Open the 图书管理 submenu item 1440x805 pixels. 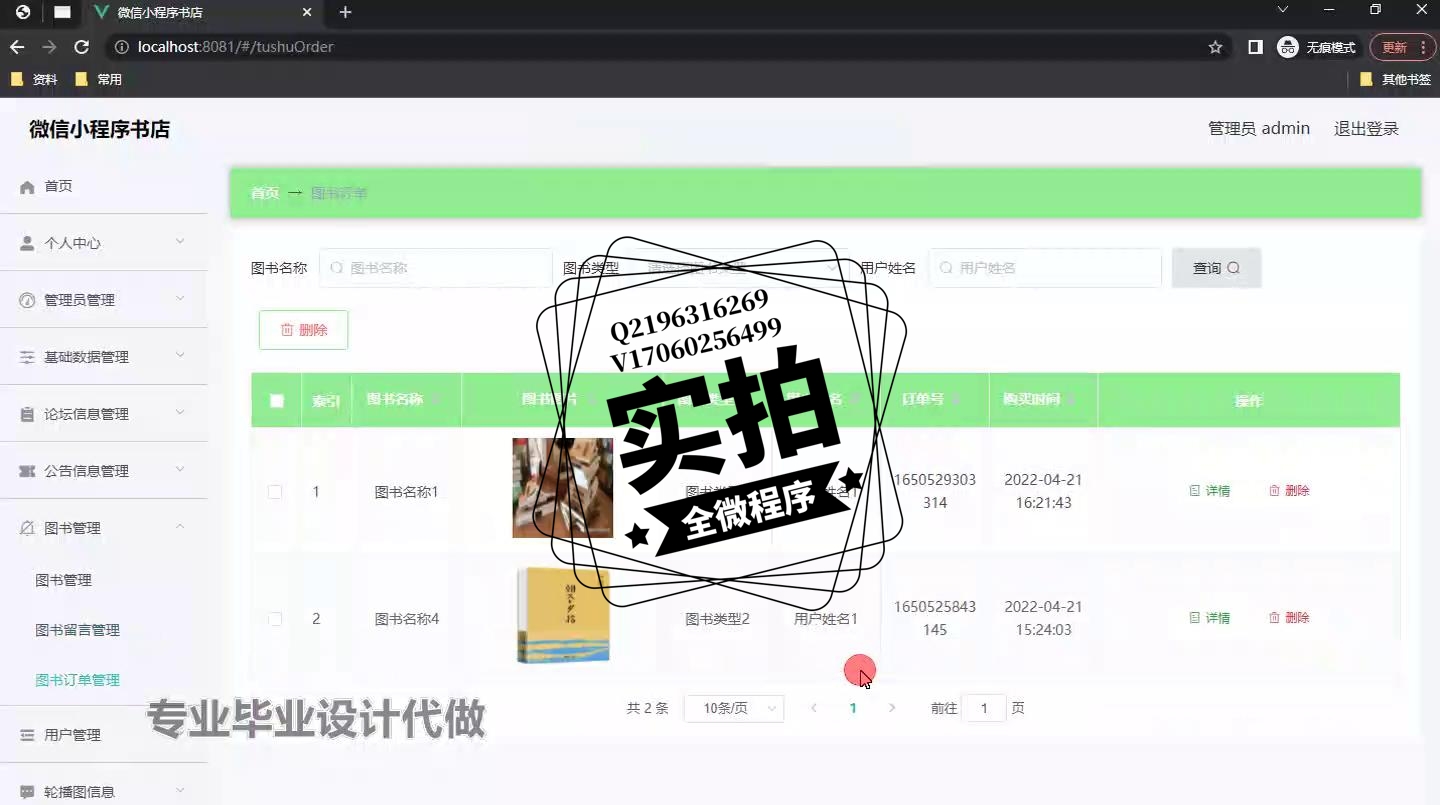pyautogui.click(x=63, y=580)
